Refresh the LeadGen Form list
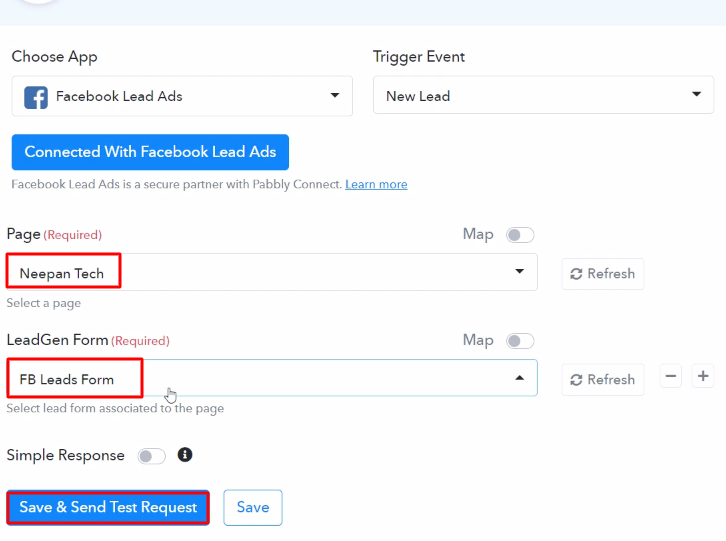726x541 pixels. (602, 380)
